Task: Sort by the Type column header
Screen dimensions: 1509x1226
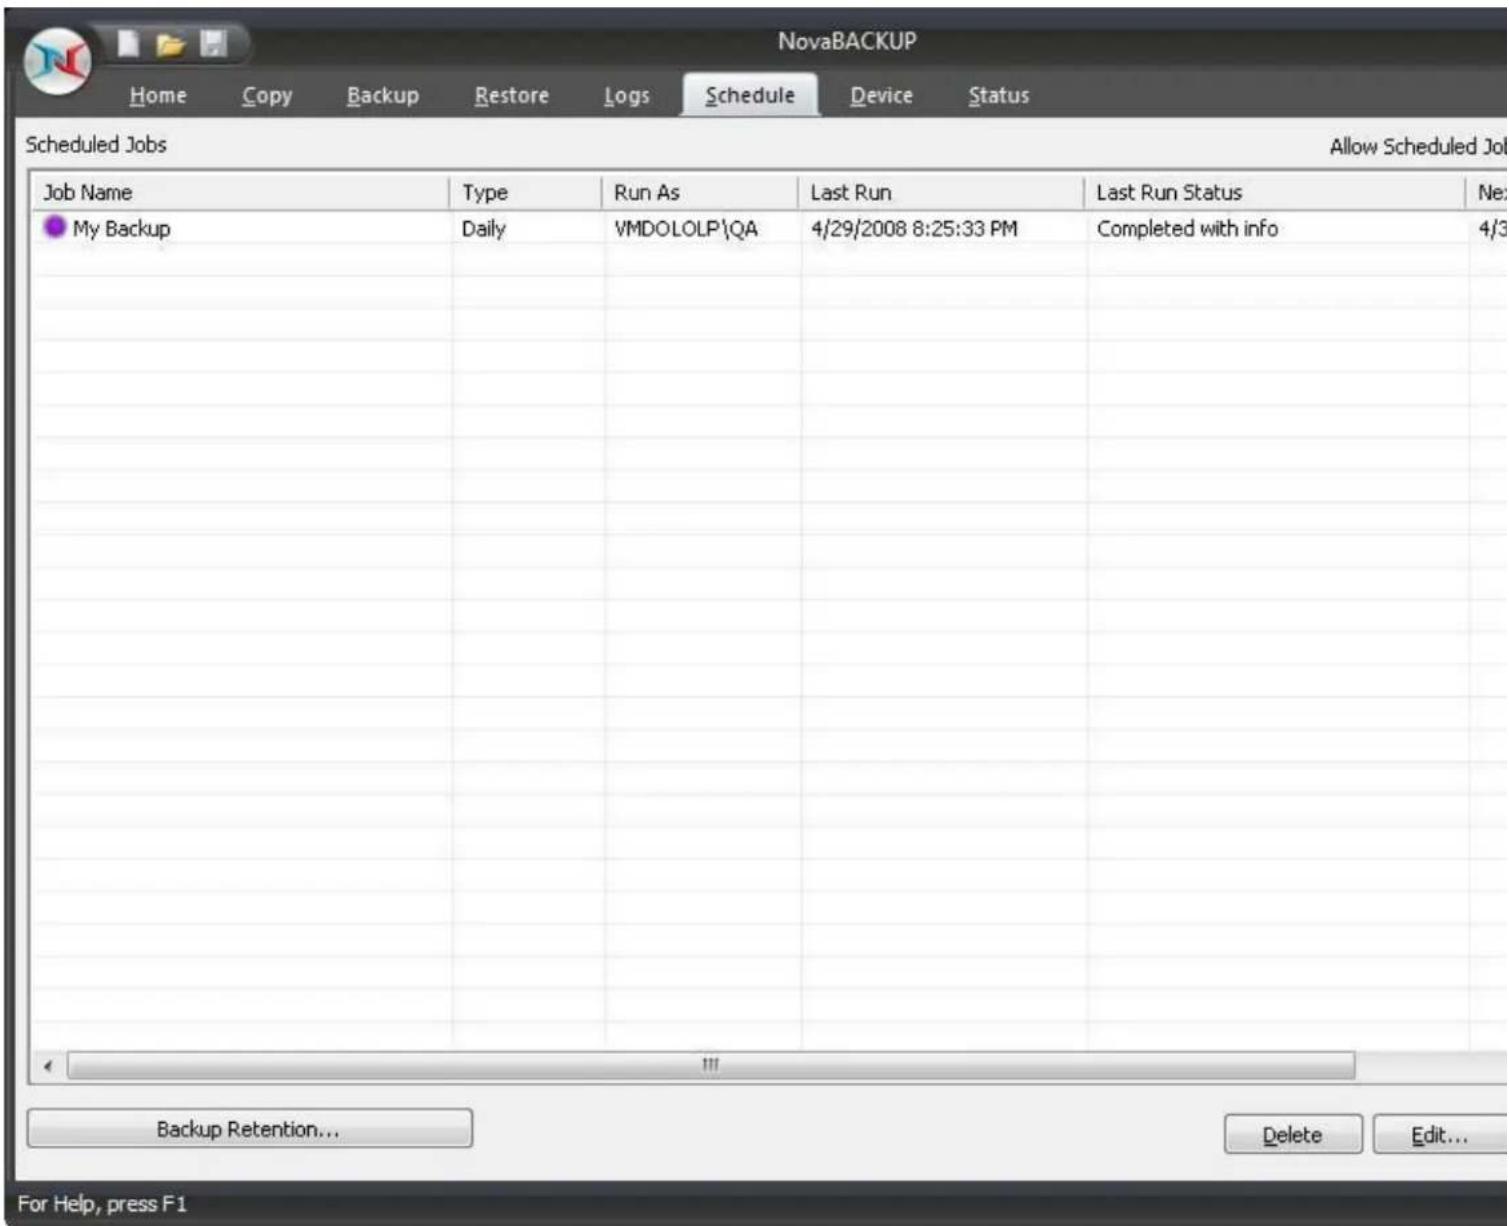Action: coord(526,192)
